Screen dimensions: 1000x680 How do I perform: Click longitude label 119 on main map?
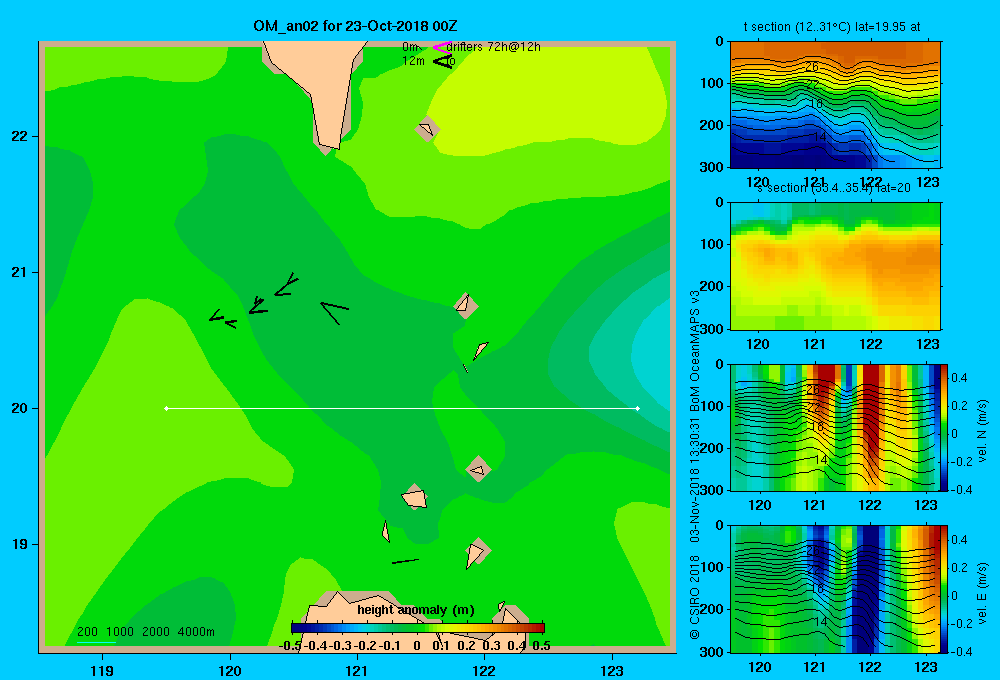[102, 670]
